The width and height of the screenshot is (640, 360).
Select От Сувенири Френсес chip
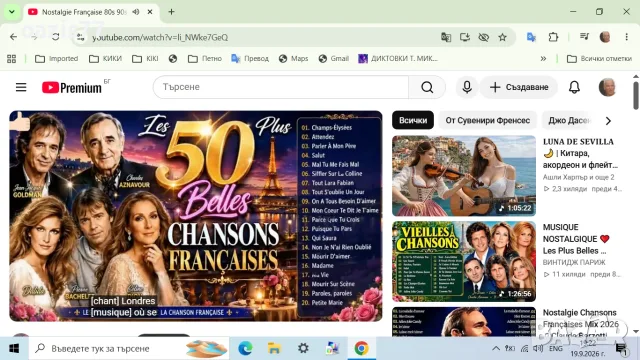click(488, 120)
